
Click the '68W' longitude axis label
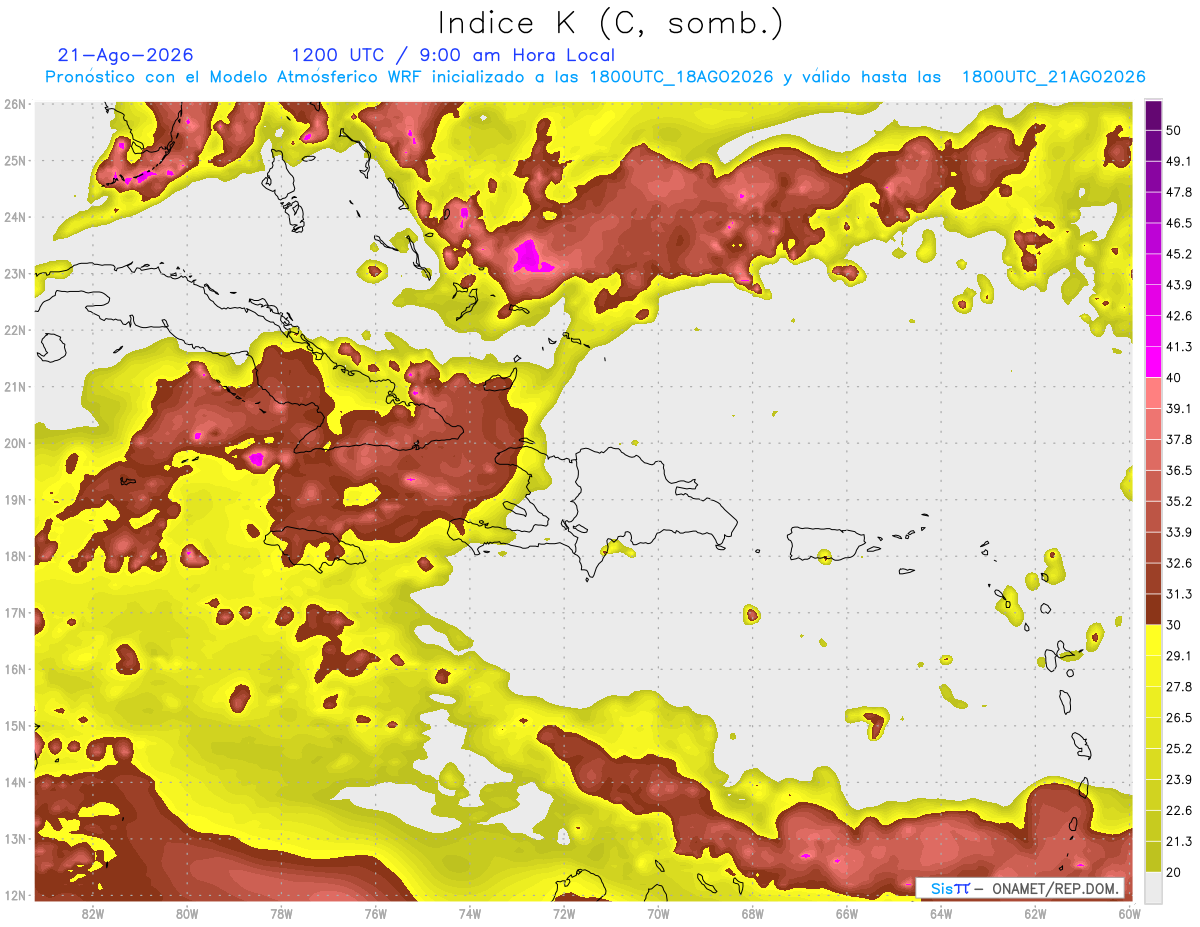753,914
